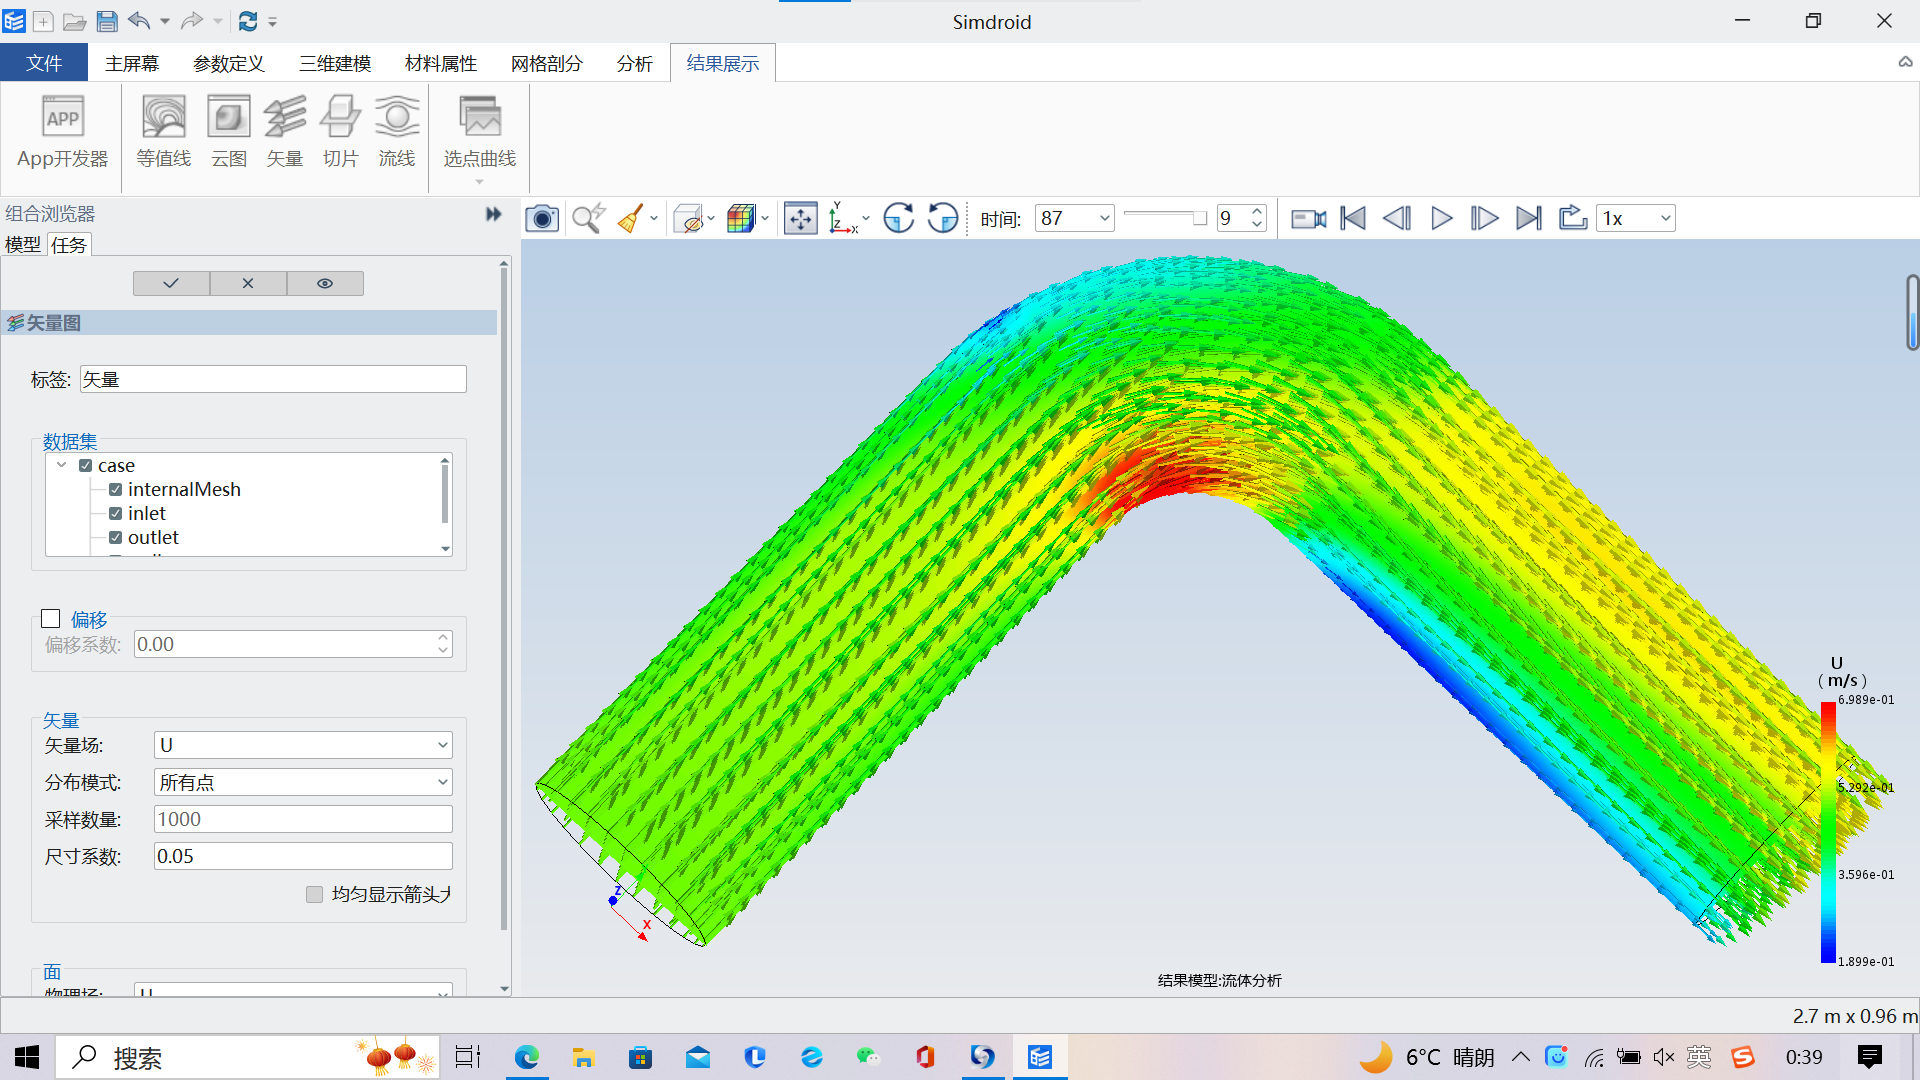
Task: Select the 等值线 contour tool
Action: pyautogui.click(x=164, y=132)
